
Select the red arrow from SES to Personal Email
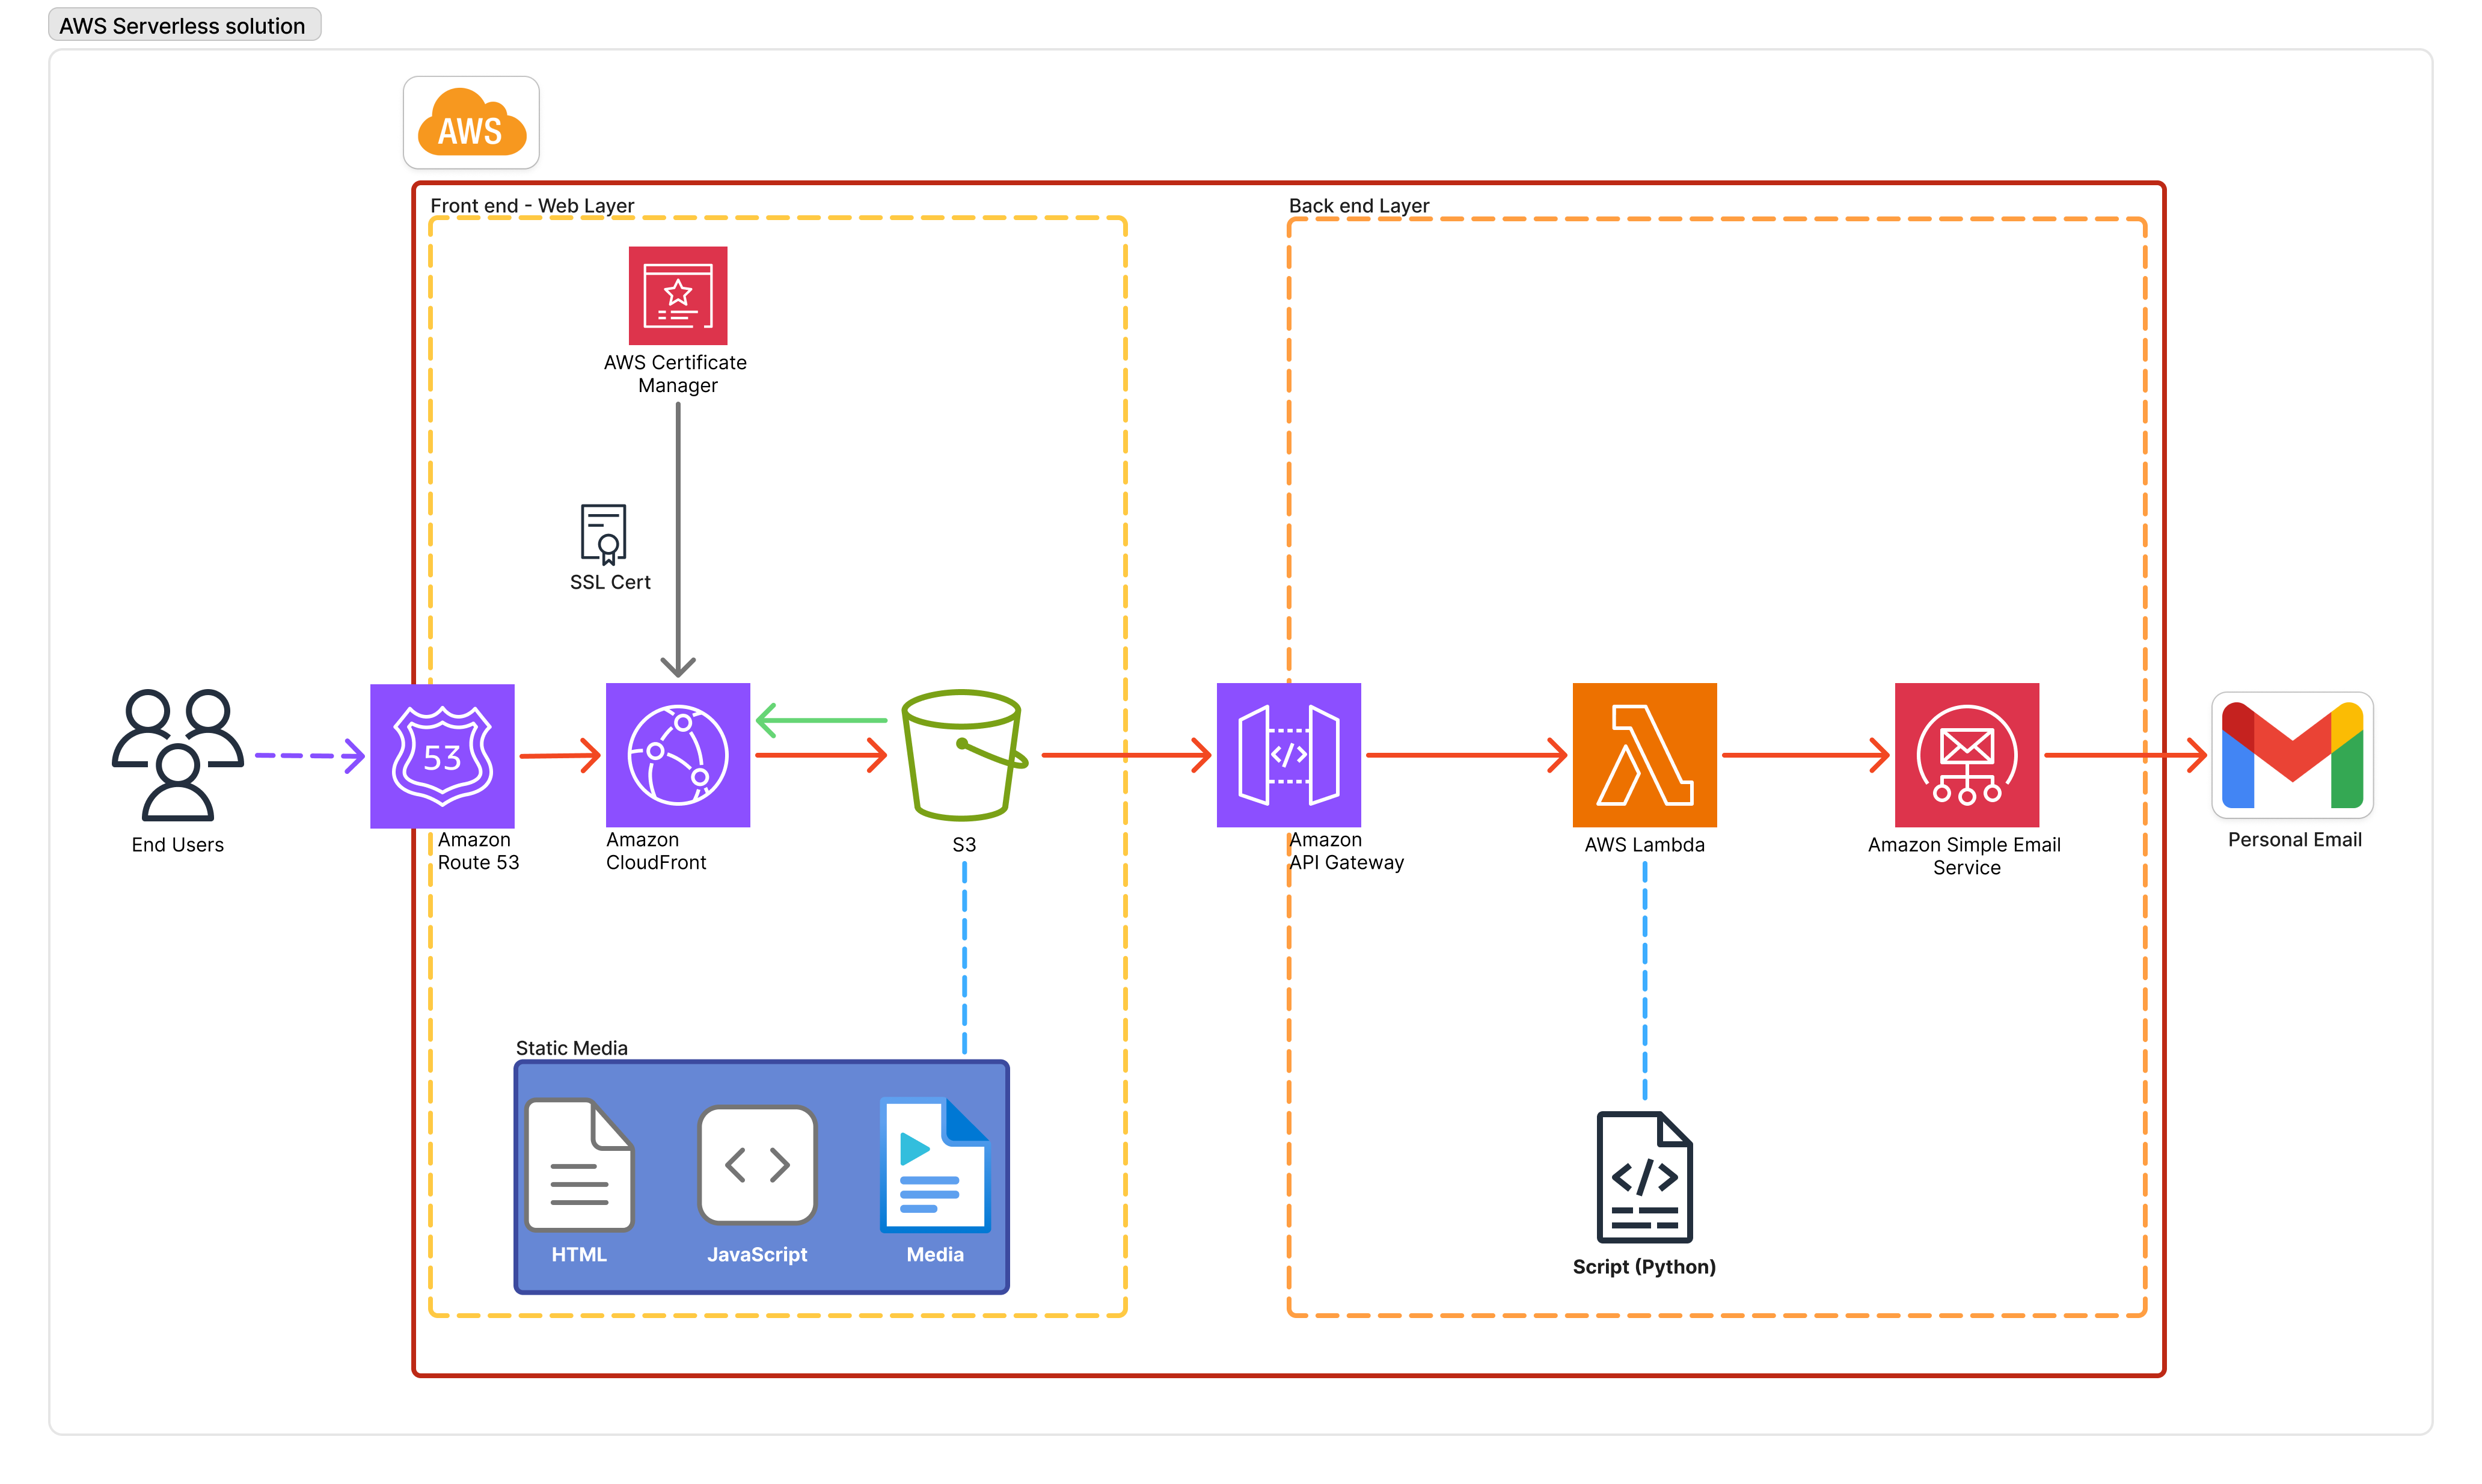(2125, 754)
